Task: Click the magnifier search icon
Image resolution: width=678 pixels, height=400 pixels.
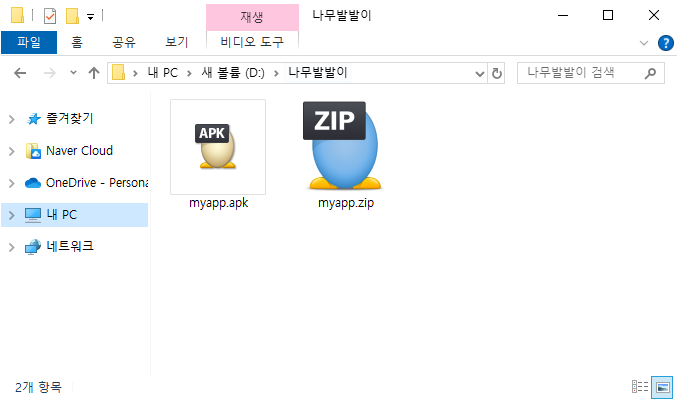Action: coord(650,74)
